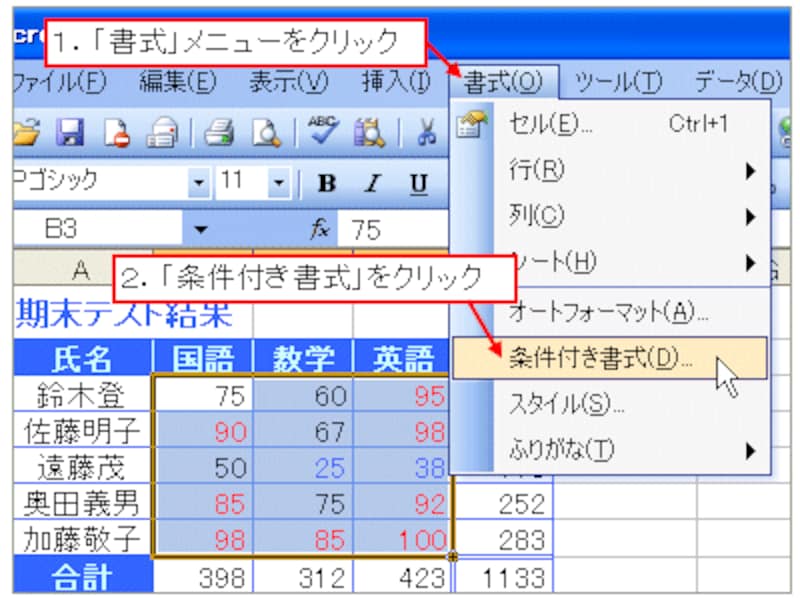Expand the シート(H) submenu arrow

(750, 263)
